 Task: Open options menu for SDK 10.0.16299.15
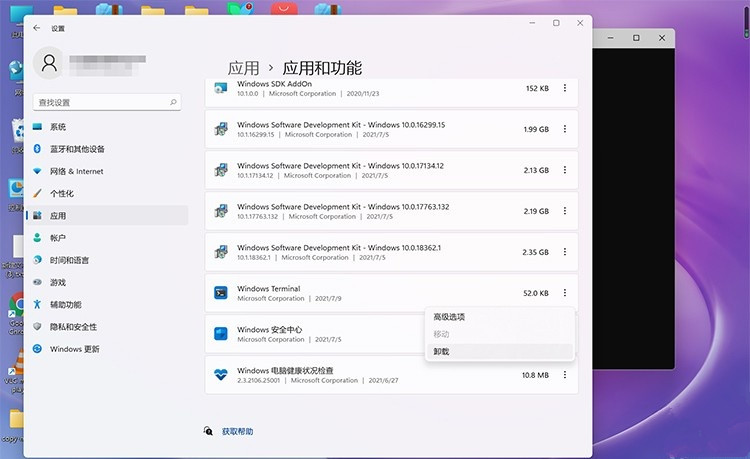(565, 129)
